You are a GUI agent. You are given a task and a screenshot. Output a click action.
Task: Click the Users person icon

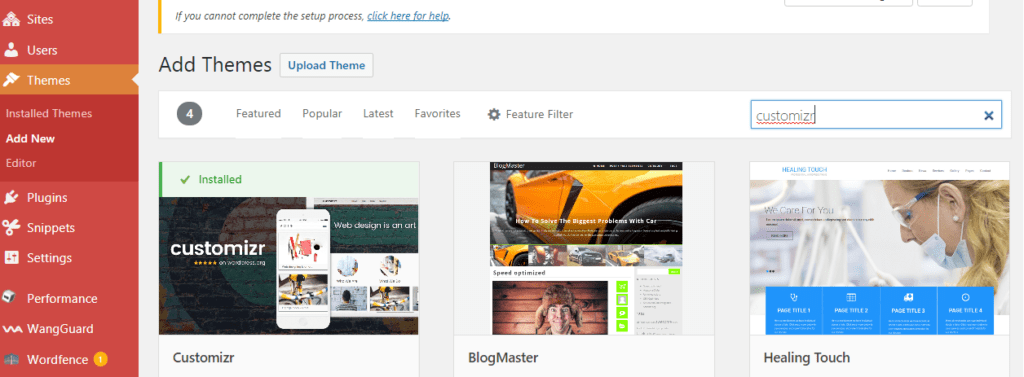coord(11,50)
